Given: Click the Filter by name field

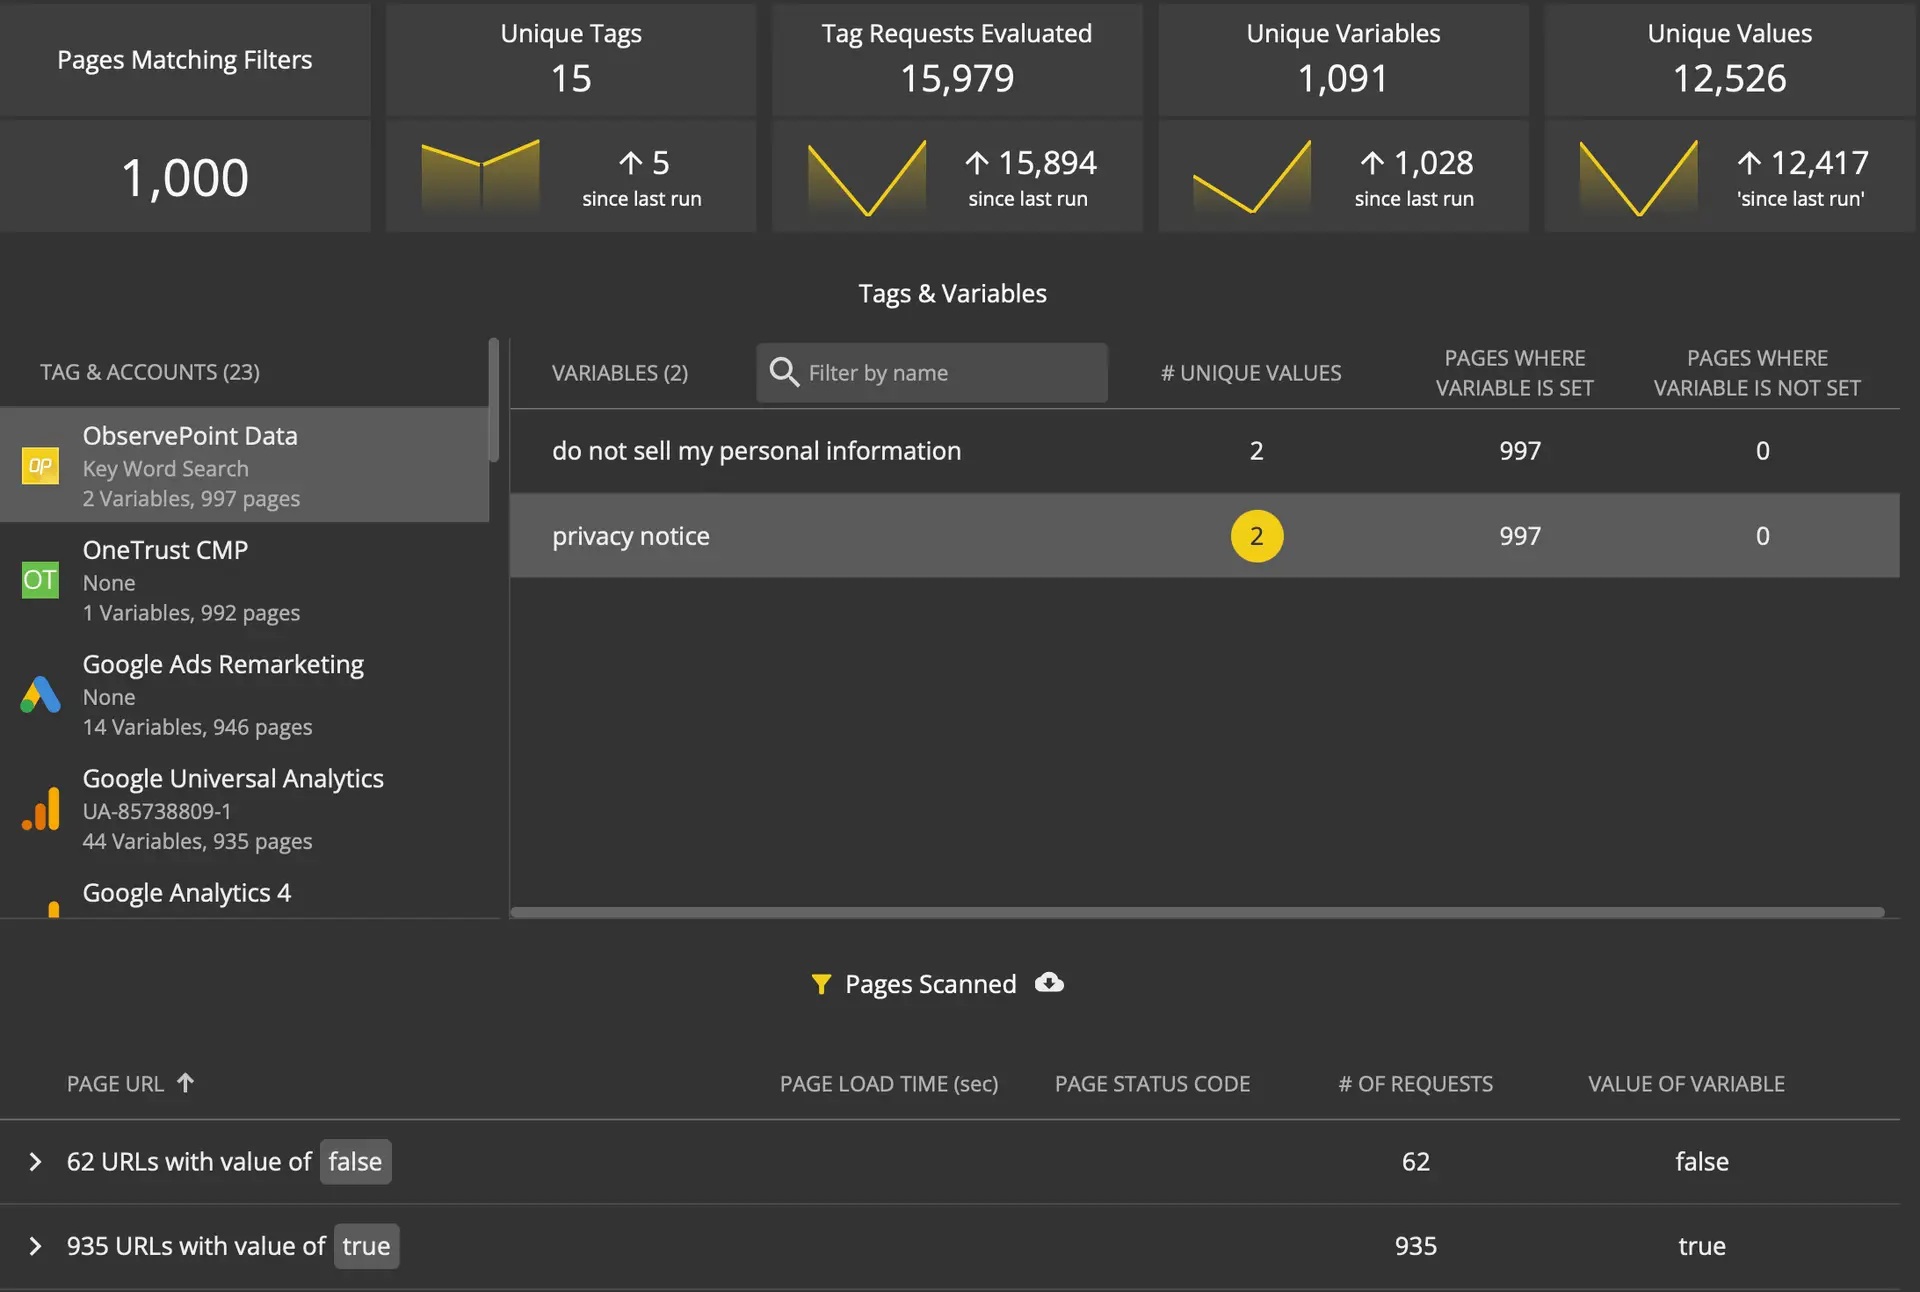Looking at the screenshot, I should (x=932, y=373).
